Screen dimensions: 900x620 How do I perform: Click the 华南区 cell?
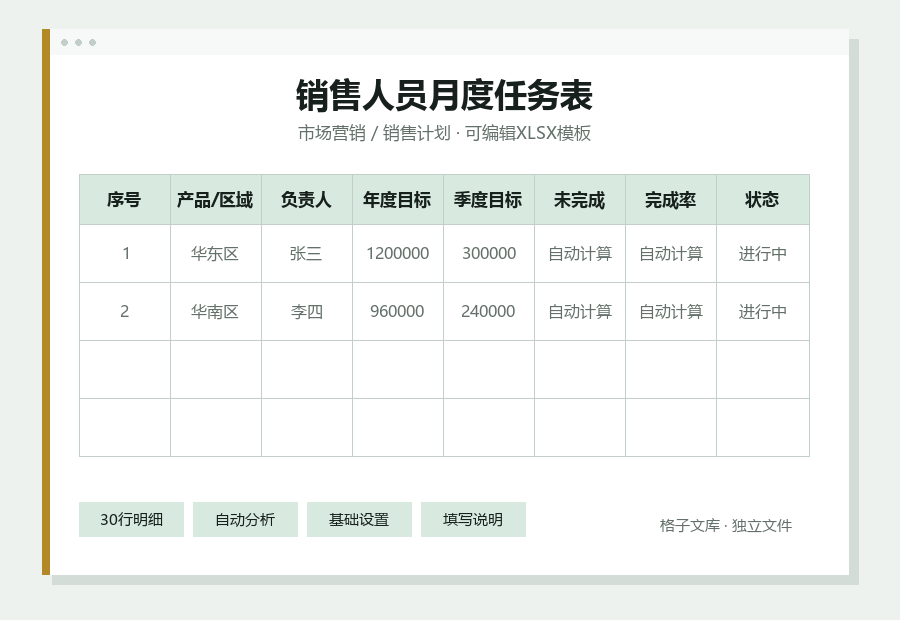(216, 312)
